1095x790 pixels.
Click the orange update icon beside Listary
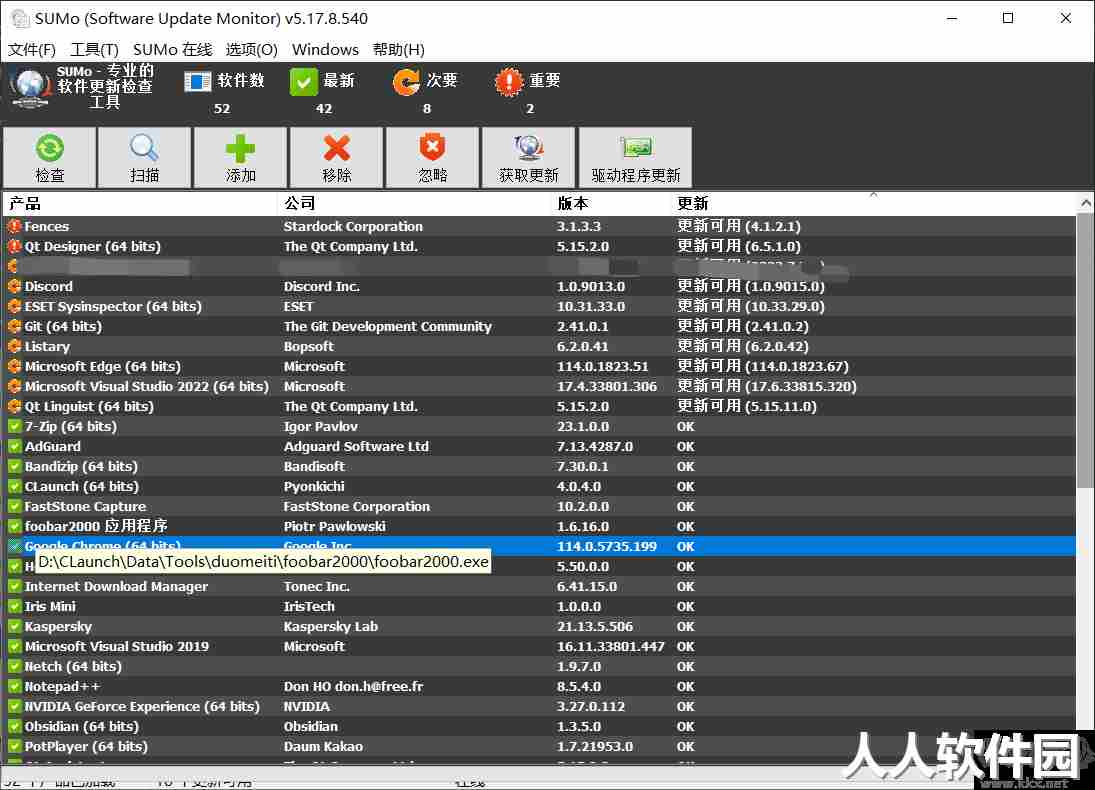pyautogui.click(x=14, y=346)
